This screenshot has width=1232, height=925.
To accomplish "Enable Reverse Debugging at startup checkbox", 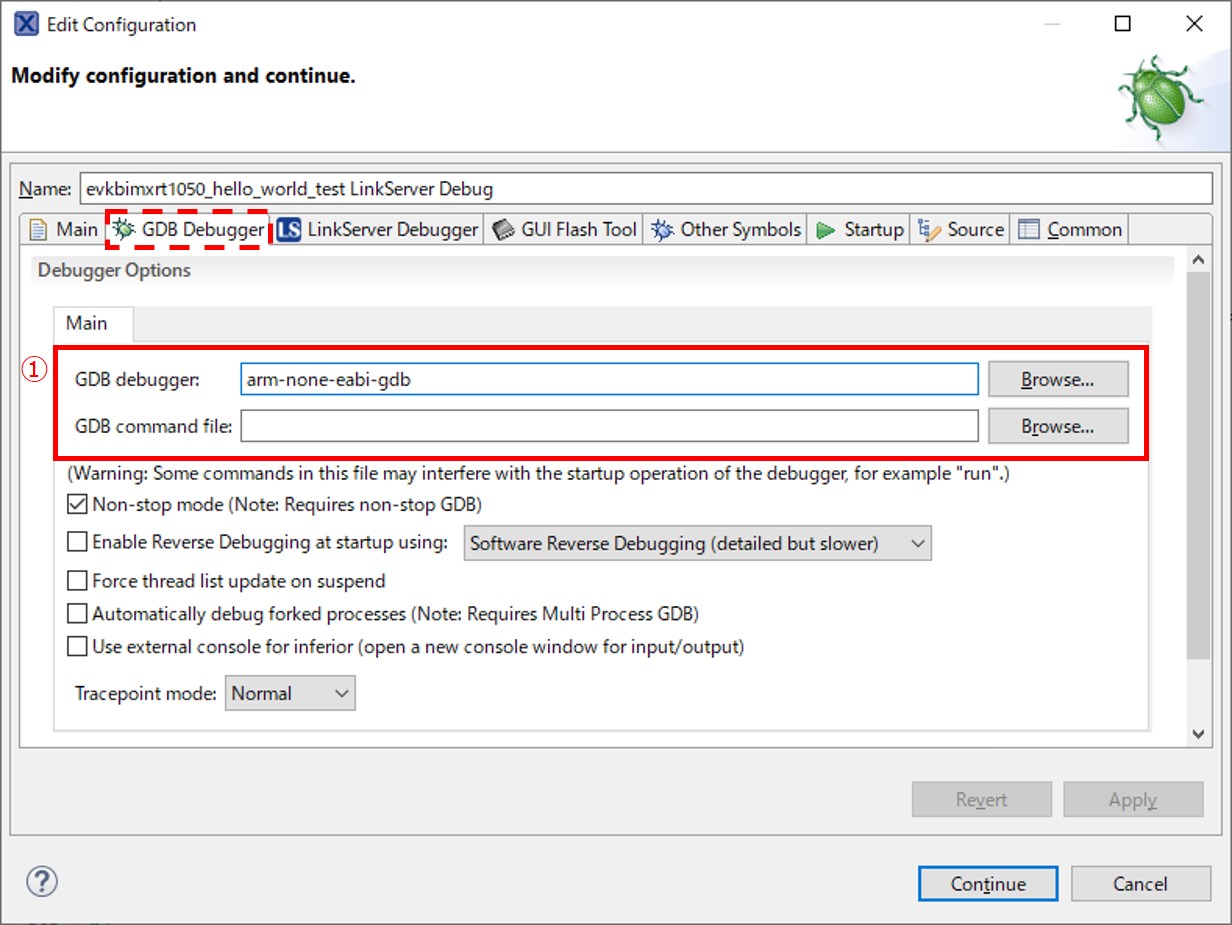I will [x=77, y=543].
